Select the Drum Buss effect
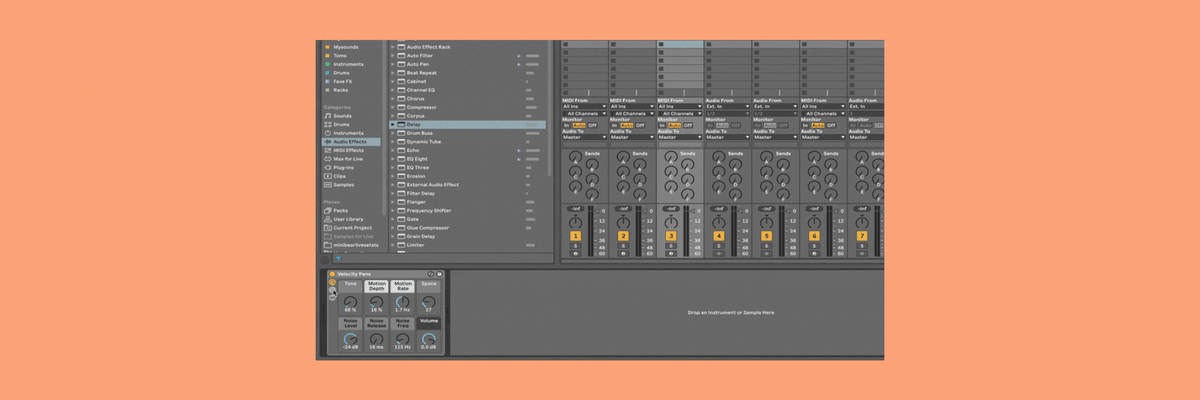Viewport: 1200px width, 400px height. point(420,133)
